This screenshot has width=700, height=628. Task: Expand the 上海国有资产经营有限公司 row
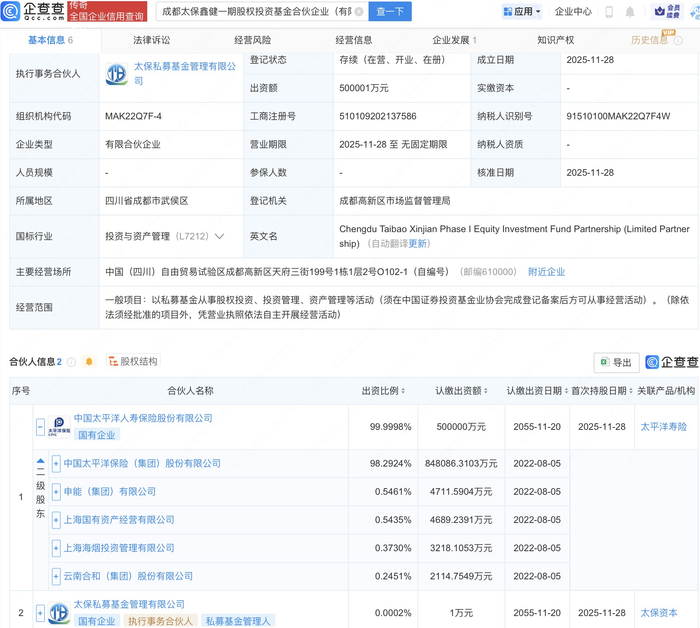coord(56,520)
